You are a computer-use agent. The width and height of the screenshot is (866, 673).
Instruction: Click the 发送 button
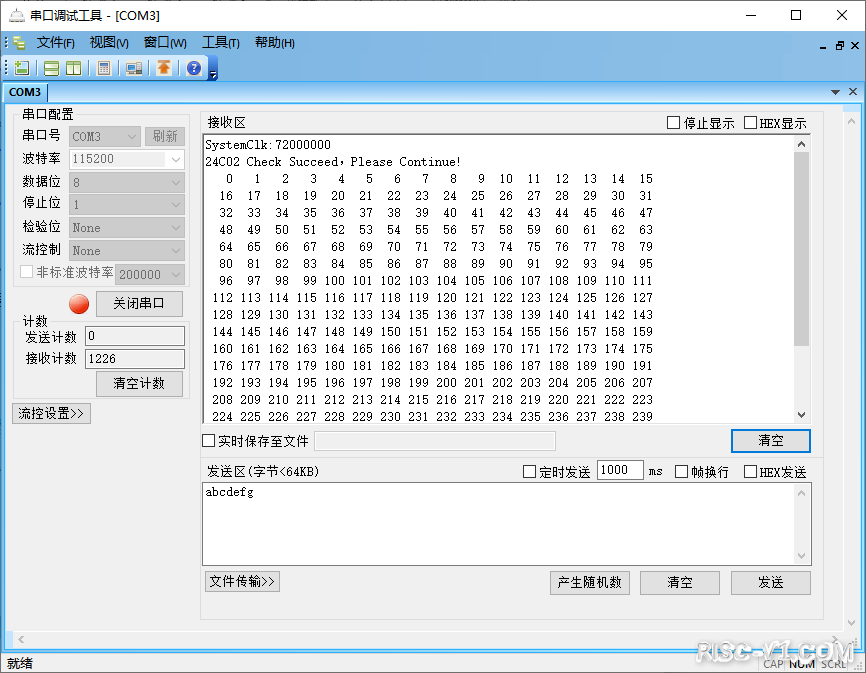pyautogui.click(x=770, y=583)
